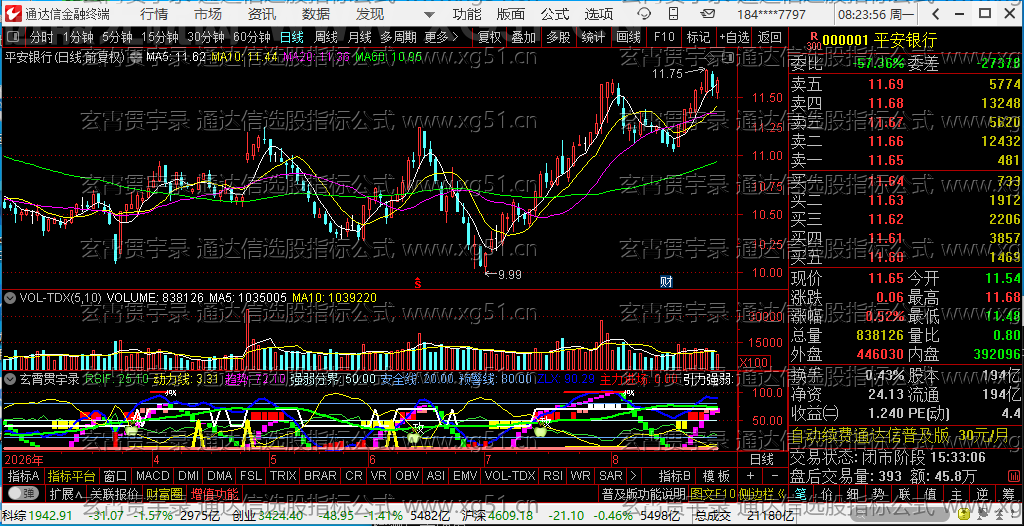Click the 卖五 11.69 order book row

coord(906,84)
